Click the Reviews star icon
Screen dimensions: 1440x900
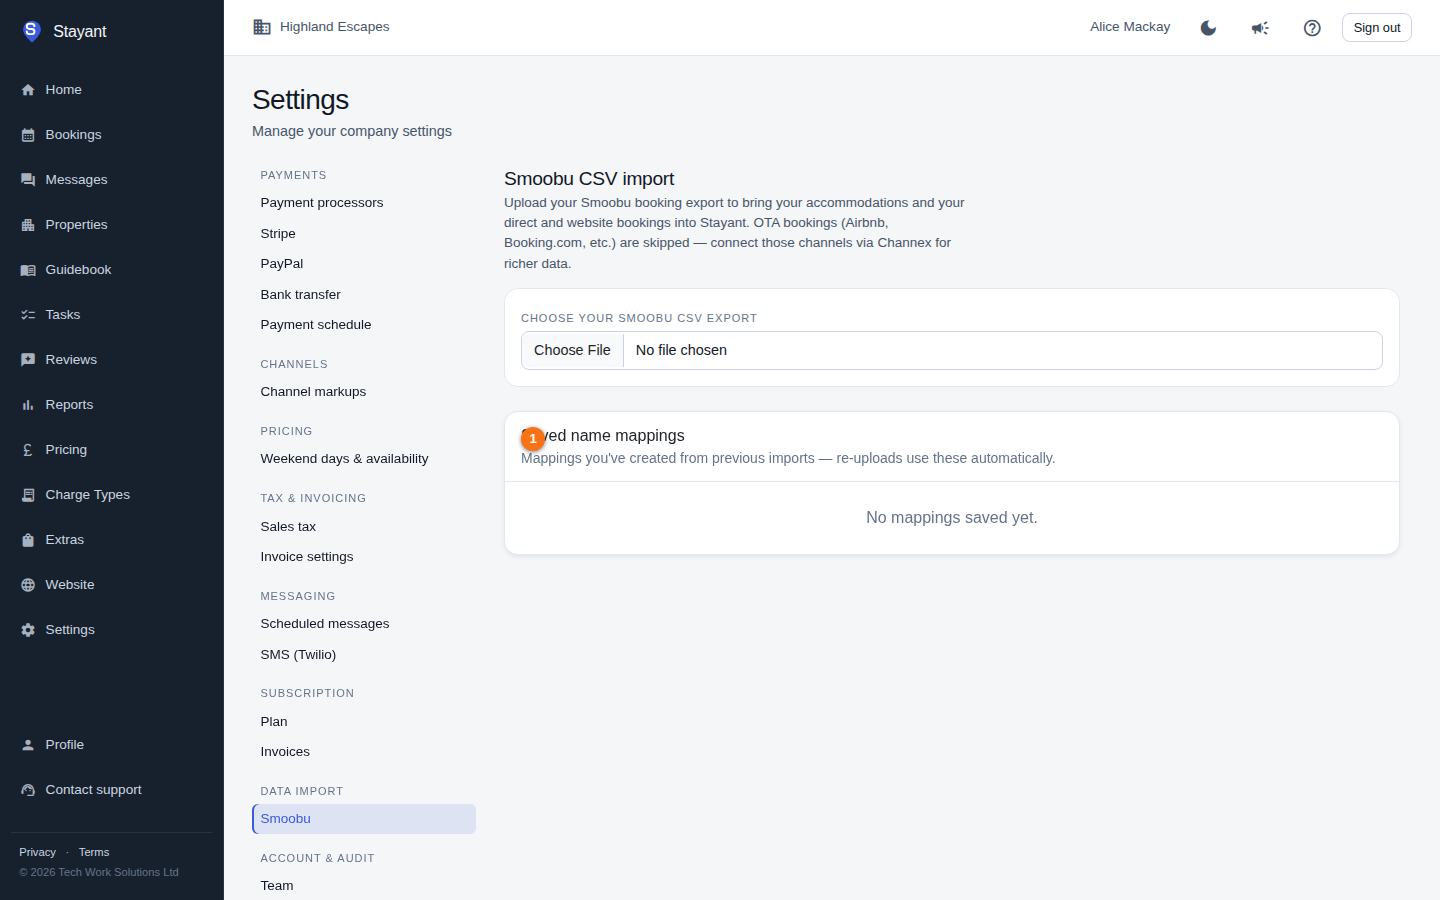pyautogui.click(x=28, y=360)
